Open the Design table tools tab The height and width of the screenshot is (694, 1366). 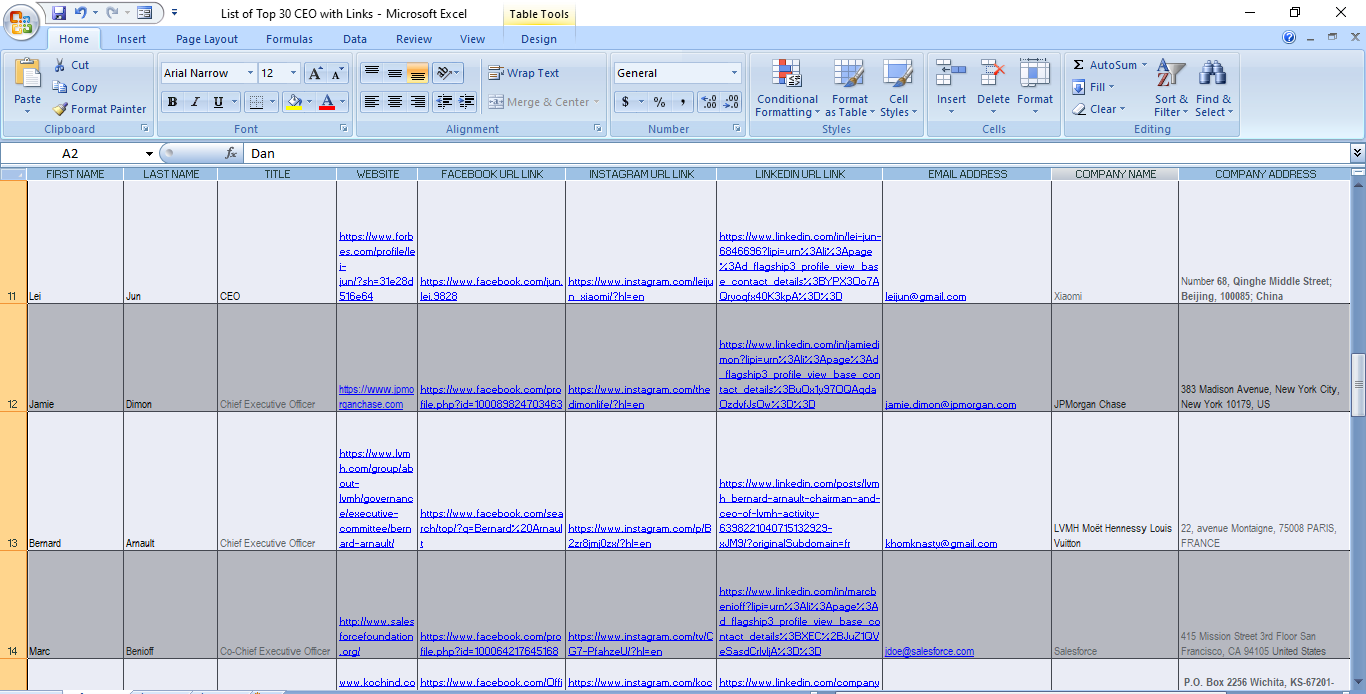[539, 39]
